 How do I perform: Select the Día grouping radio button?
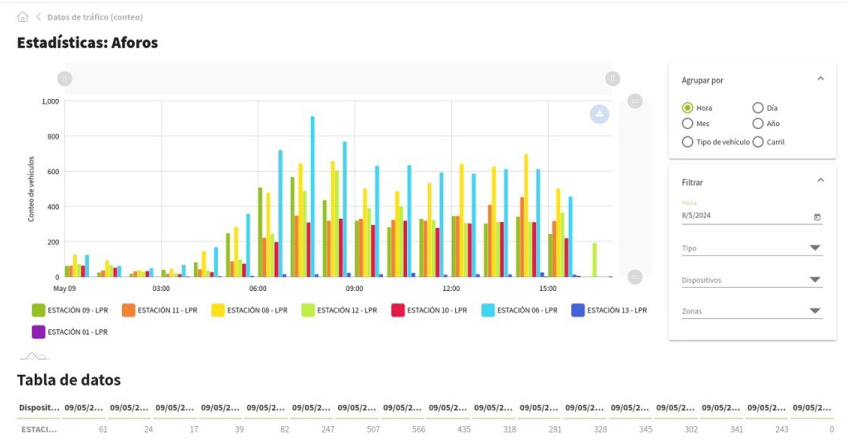(x=758, y=107)
